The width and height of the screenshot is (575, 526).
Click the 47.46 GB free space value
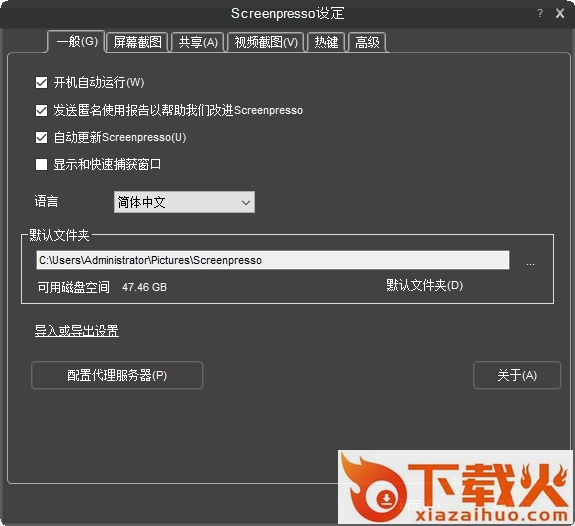pyautogui.click(x=144, y=287)
